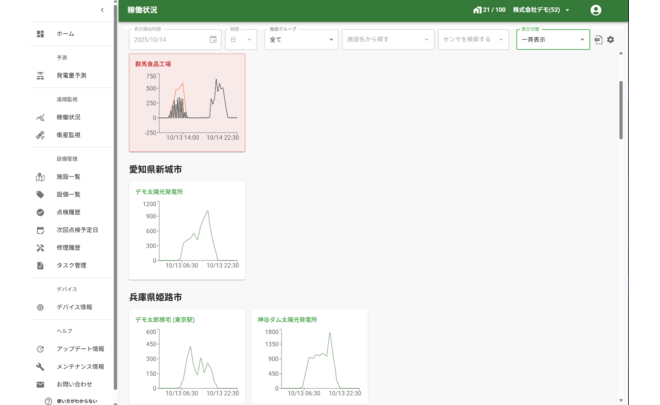Collapse the sidebar with the chevron arrow

[102, 10]
